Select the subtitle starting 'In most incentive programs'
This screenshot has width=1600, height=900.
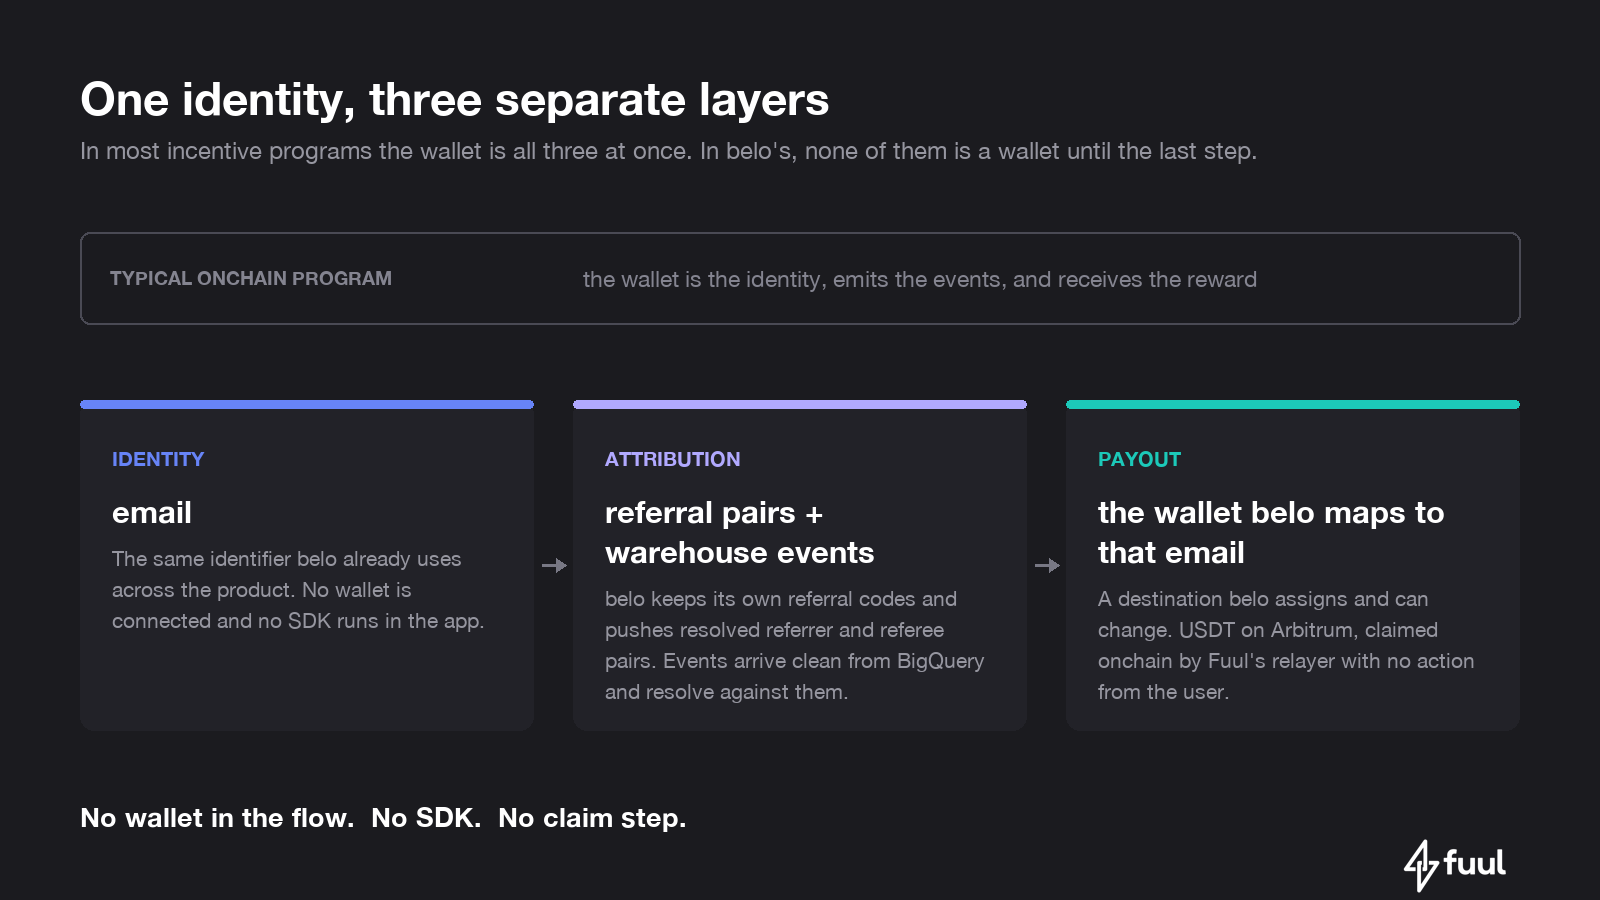click(668, 152)
